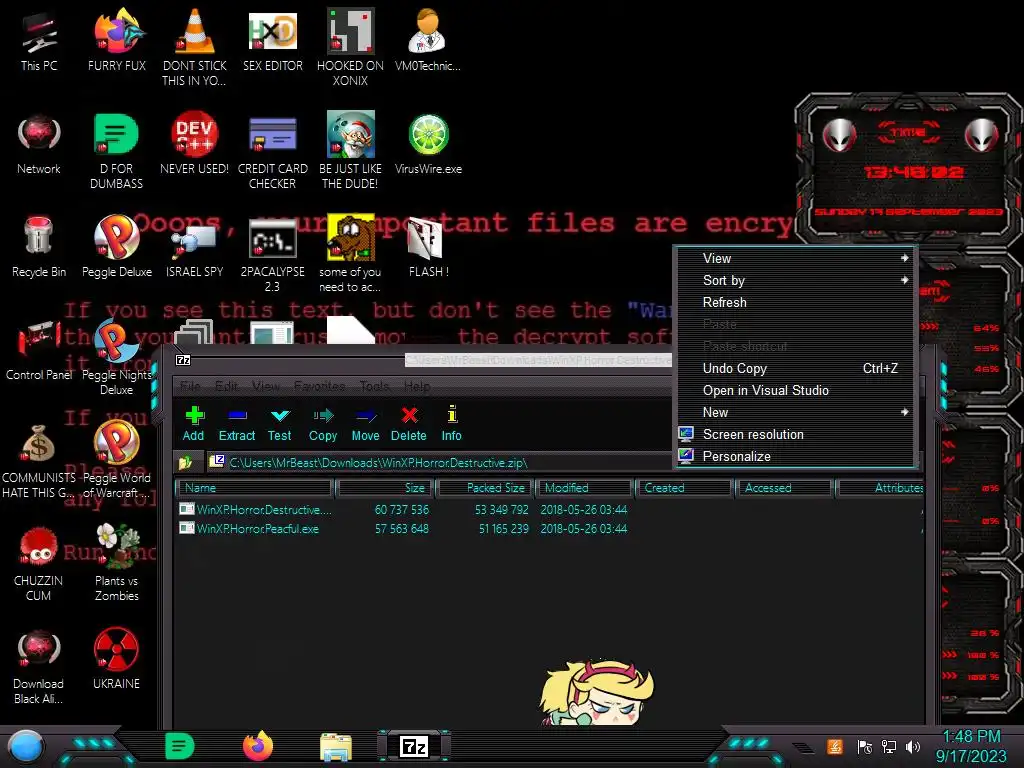Open the 7-Zip Edit menu

[x=226, y=386]
